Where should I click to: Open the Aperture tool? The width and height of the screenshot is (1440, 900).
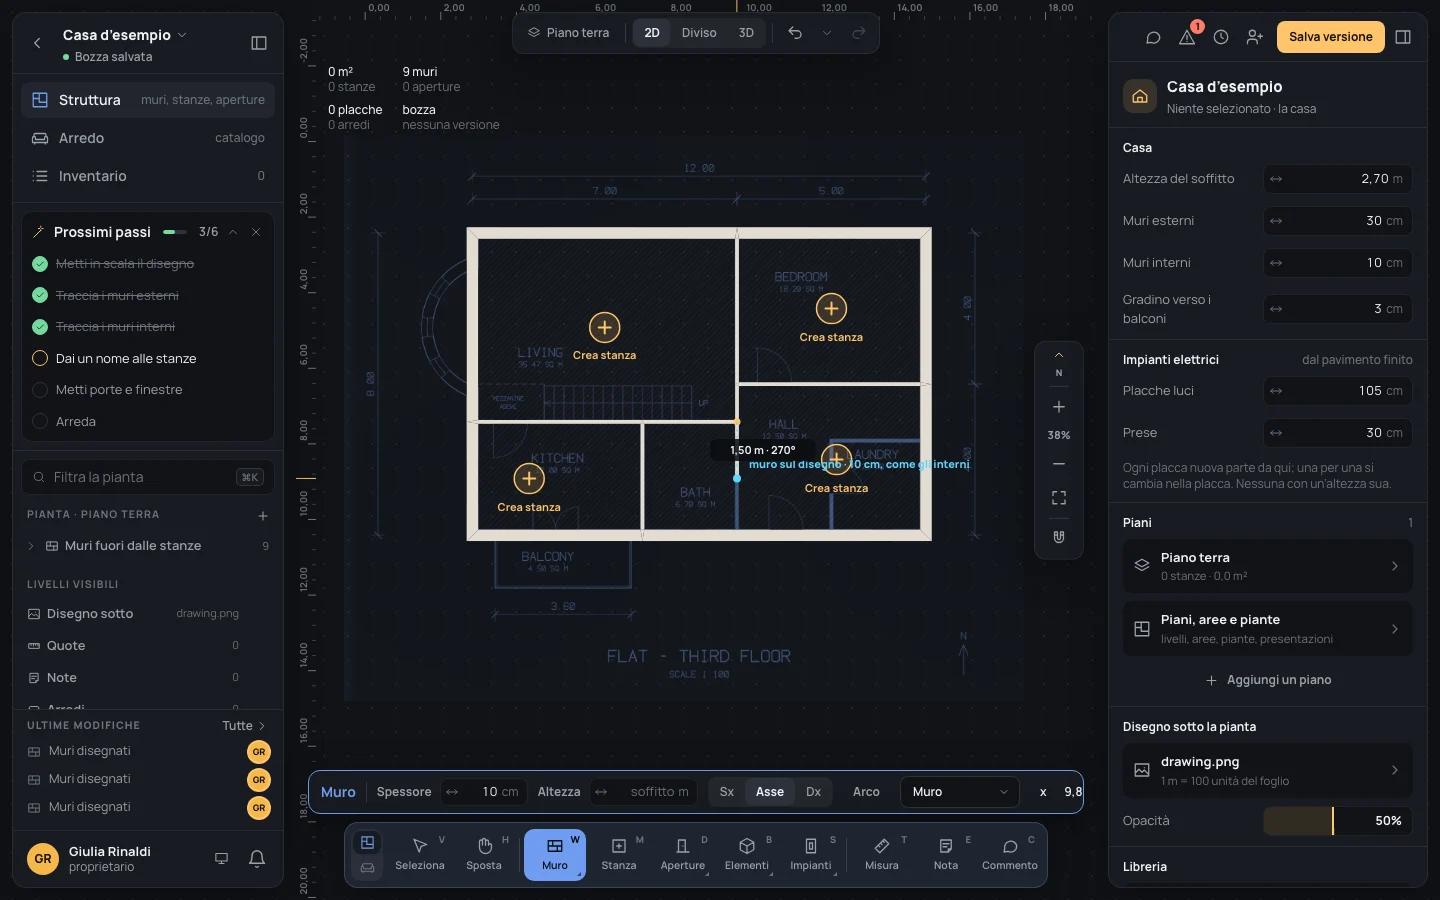[683, 854]
